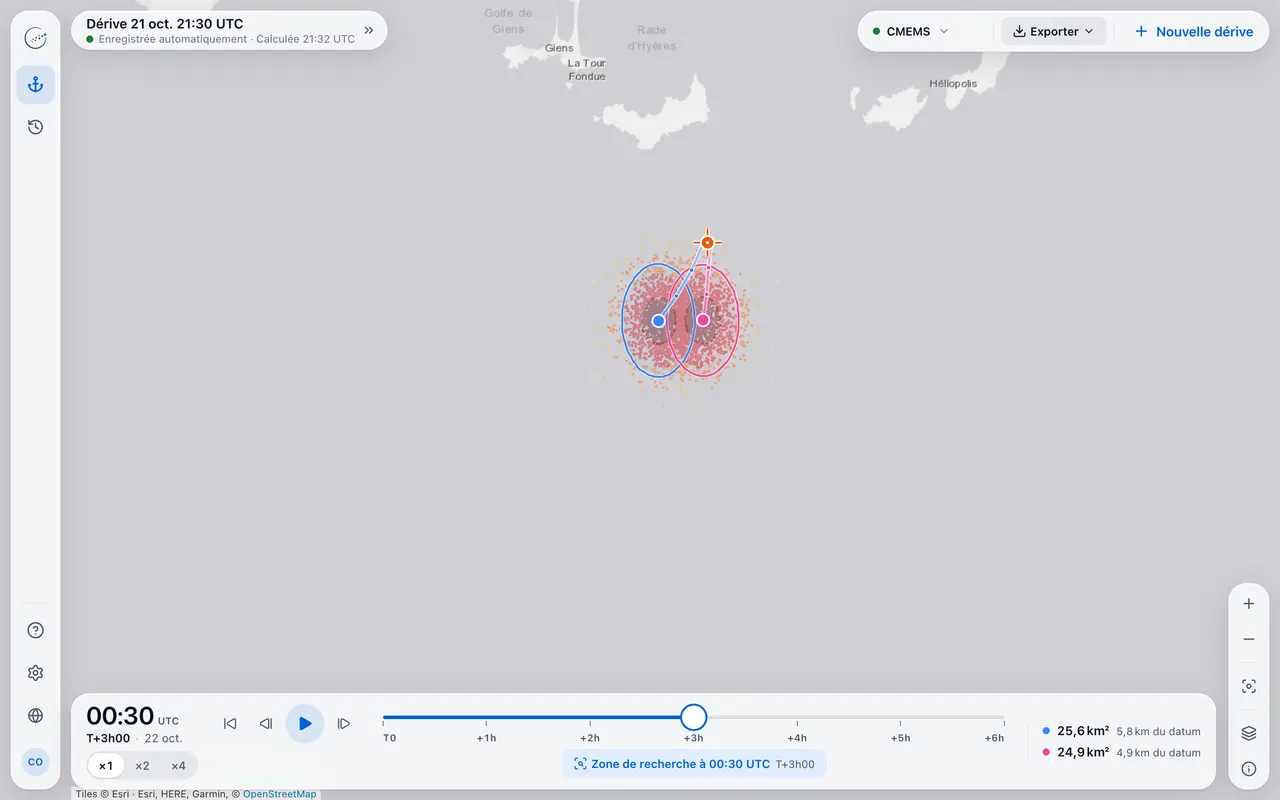This screenshot has width=1280, height=800.
Task: Step forward one frame
Action: [x=344, y=724]
